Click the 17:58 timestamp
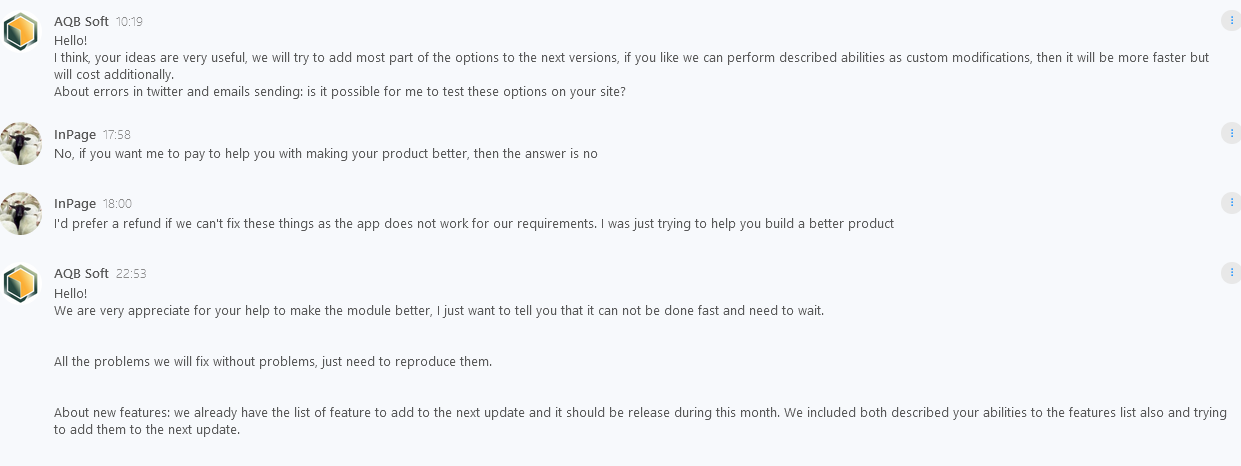The image size is (1241, 466). click(117, 134)
